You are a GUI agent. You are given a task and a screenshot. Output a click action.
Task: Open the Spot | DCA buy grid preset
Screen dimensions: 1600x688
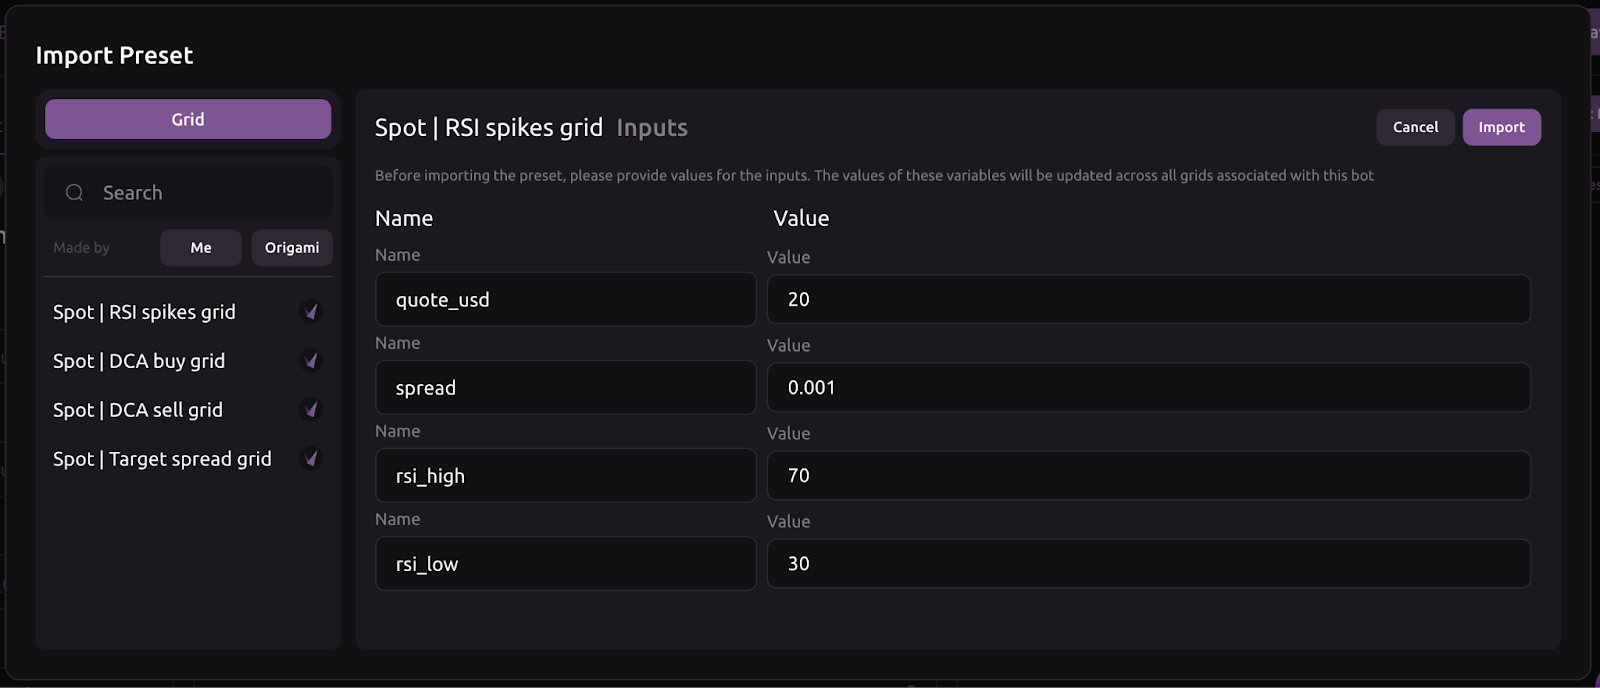click(x=139, y=361)
